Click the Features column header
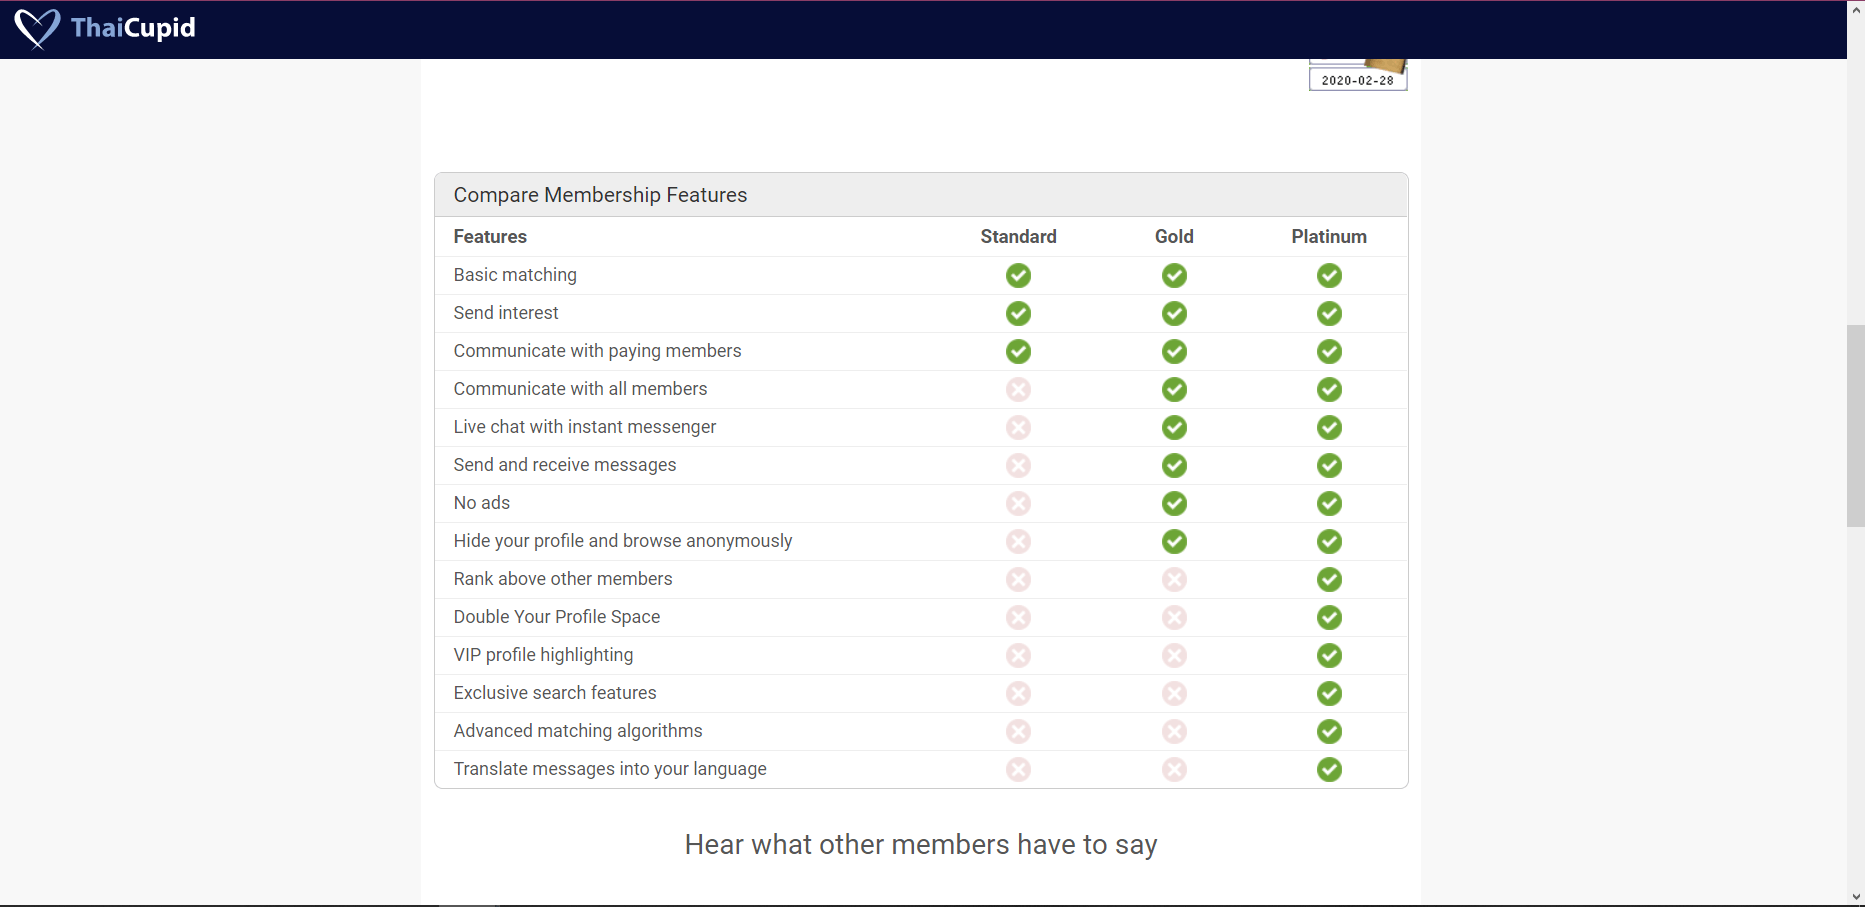Viewport: 1865px width, 907px height. 490,237
